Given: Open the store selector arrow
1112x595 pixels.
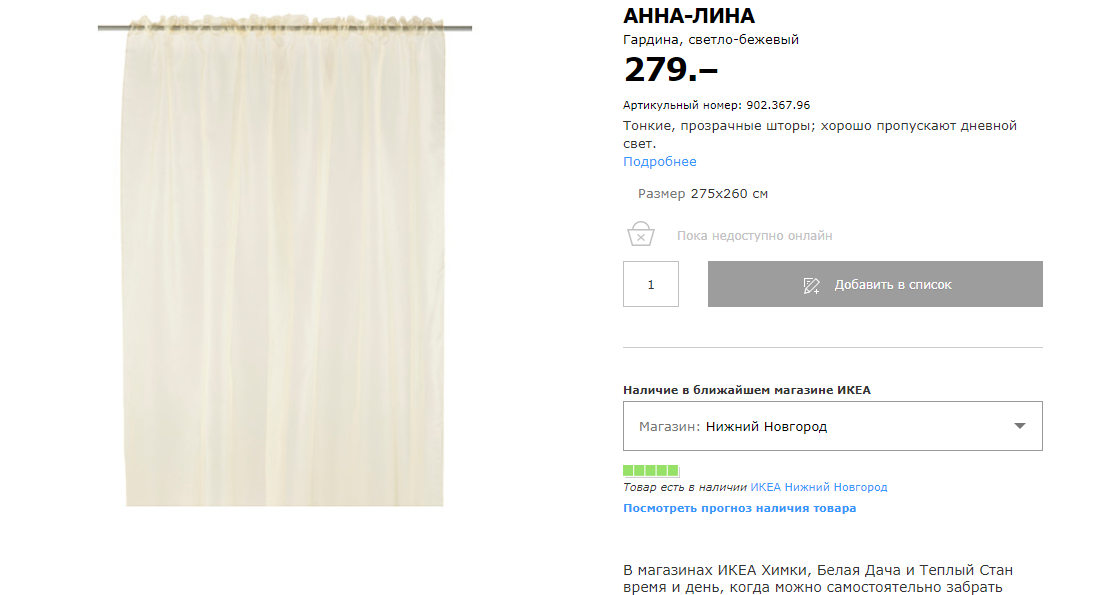Looking at the screenshot, I should coord(1020,426).
